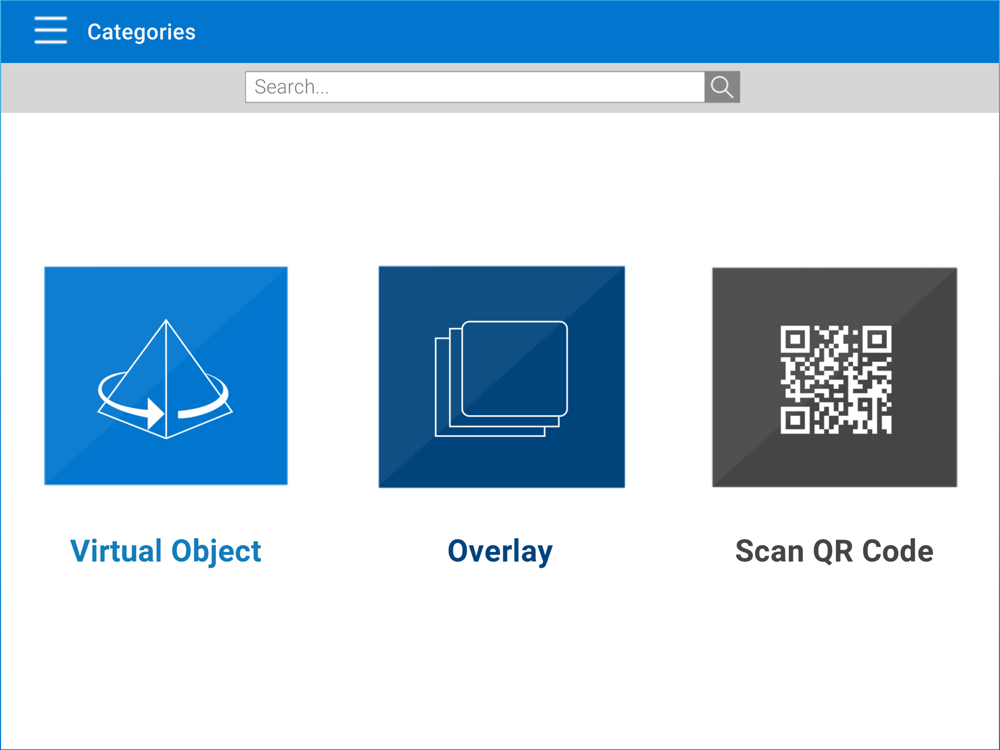Select the Virtual Object text label

click(166, 551)
